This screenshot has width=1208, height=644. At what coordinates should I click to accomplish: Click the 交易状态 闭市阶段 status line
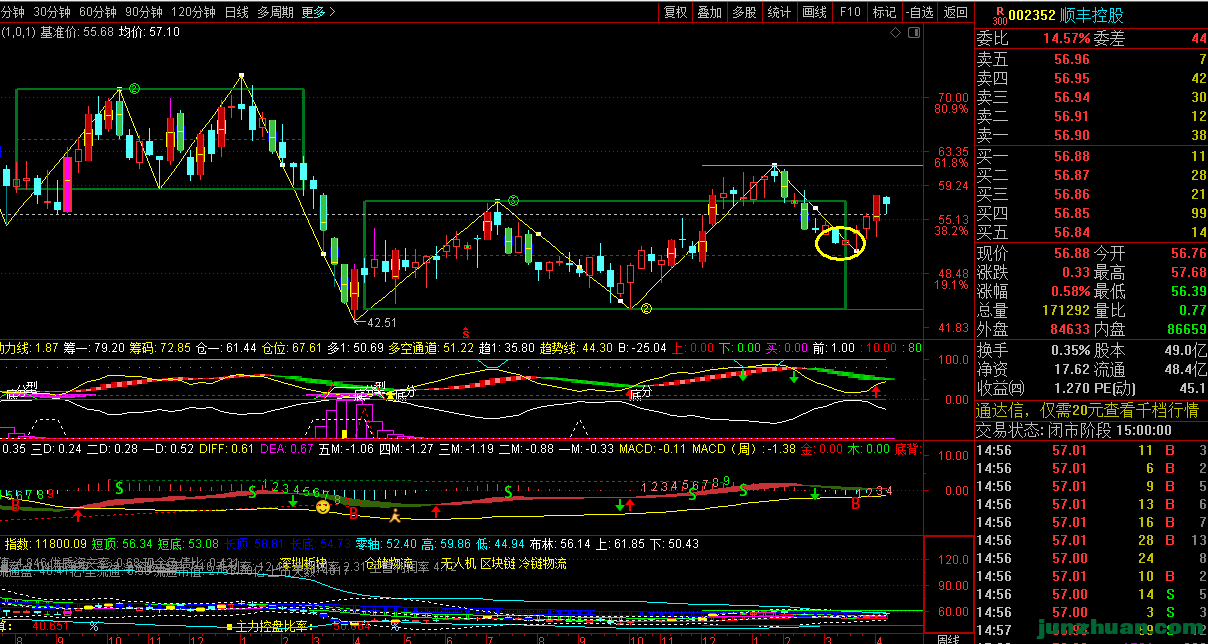click(1073, 430)
